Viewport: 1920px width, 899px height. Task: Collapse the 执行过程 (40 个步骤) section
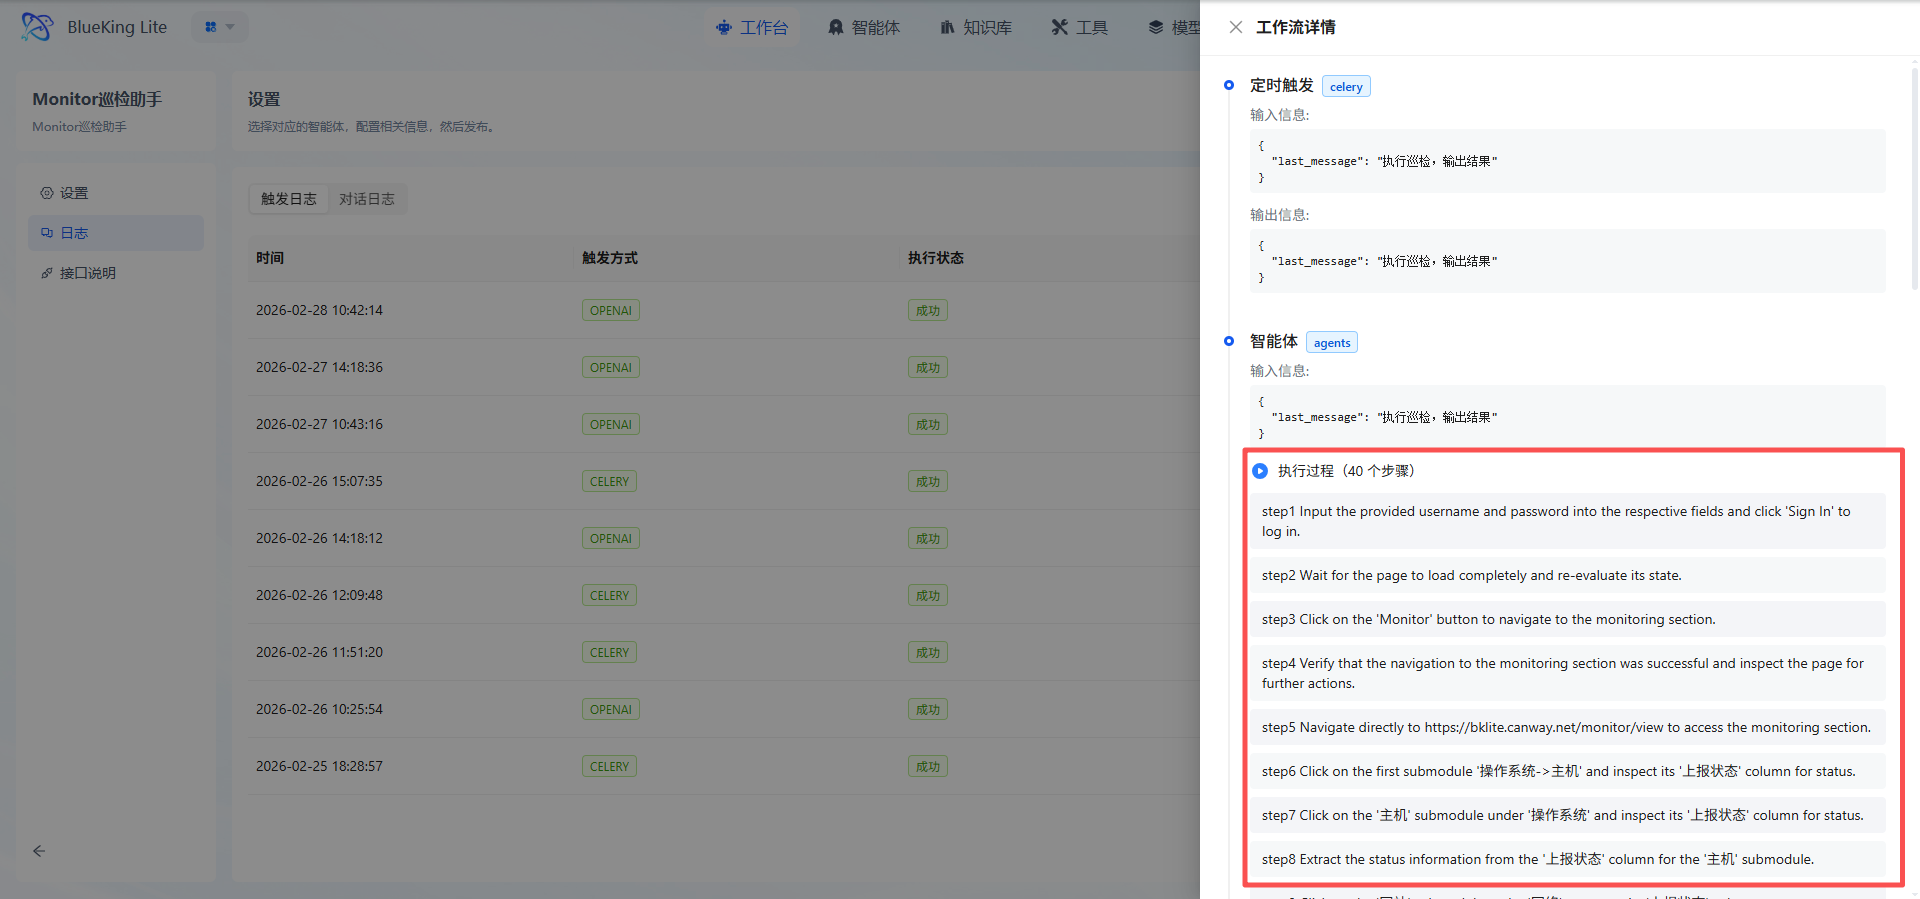(x=1260, y=471)
